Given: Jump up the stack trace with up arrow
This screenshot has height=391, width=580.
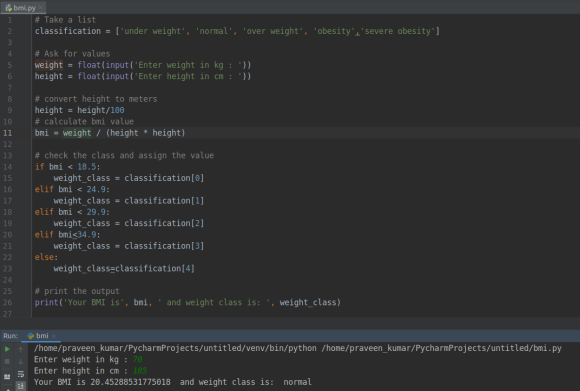Looking at the screenshot, I should click(21, 349).
